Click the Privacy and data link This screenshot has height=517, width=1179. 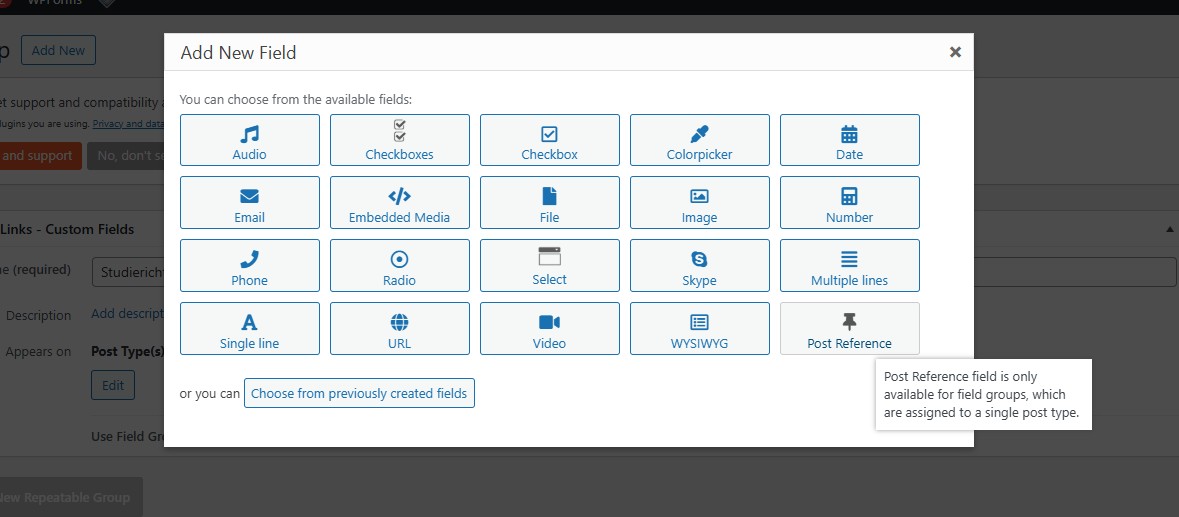coord(128,124)
